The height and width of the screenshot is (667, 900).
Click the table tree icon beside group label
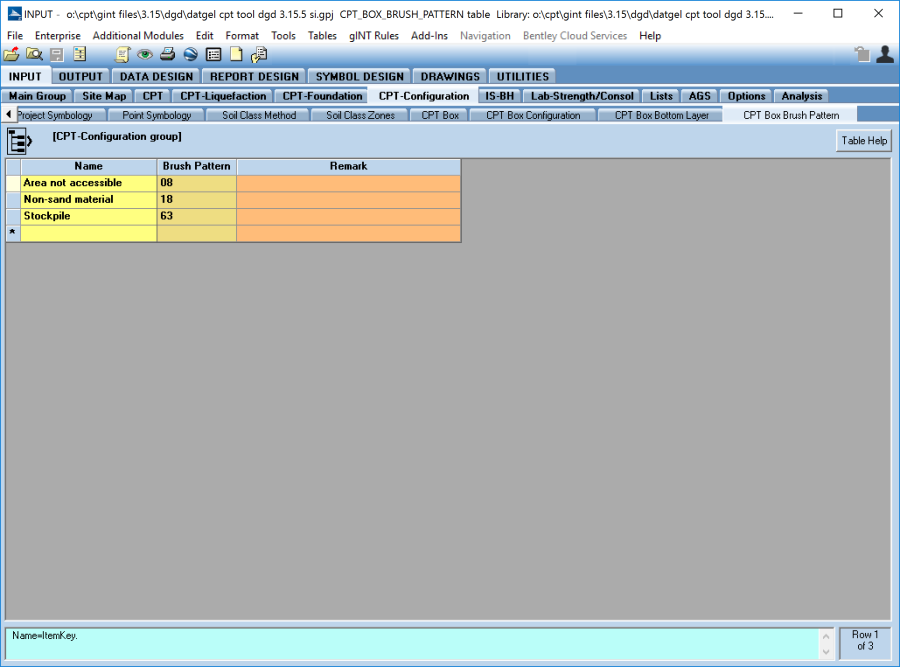21,141
